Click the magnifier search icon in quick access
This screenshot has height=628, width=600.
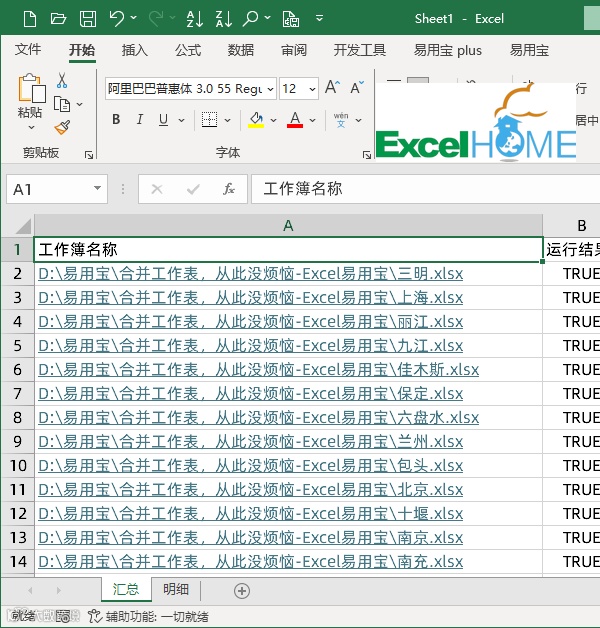(x=250, y=18)
